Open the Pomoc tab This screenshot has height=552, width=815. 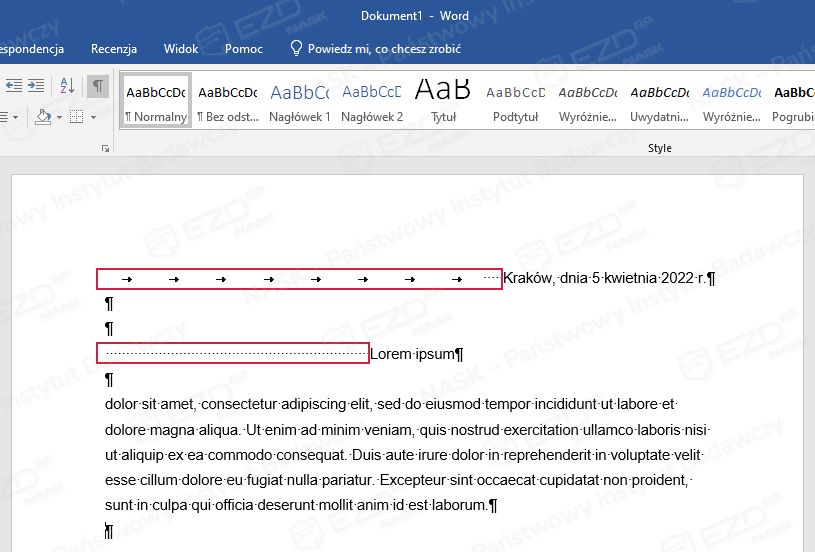[x=244, y=48]
